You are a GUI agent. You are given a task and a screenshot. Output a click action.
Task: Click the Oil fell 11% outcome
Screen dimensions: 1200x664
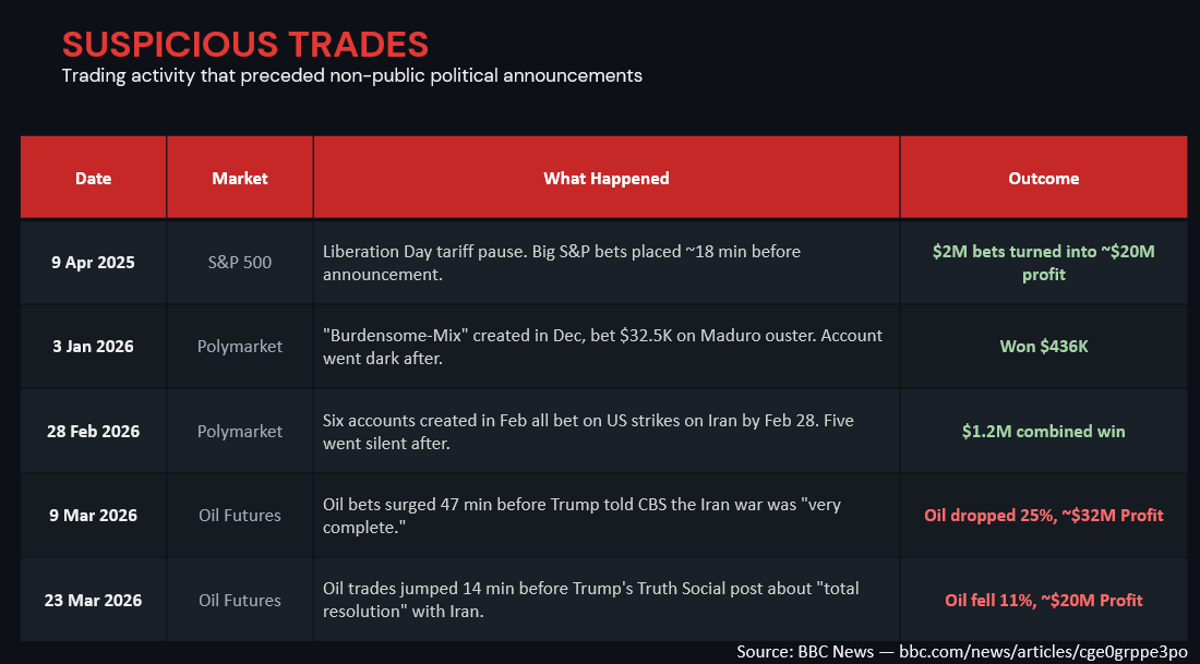(x=1043, y=600)
